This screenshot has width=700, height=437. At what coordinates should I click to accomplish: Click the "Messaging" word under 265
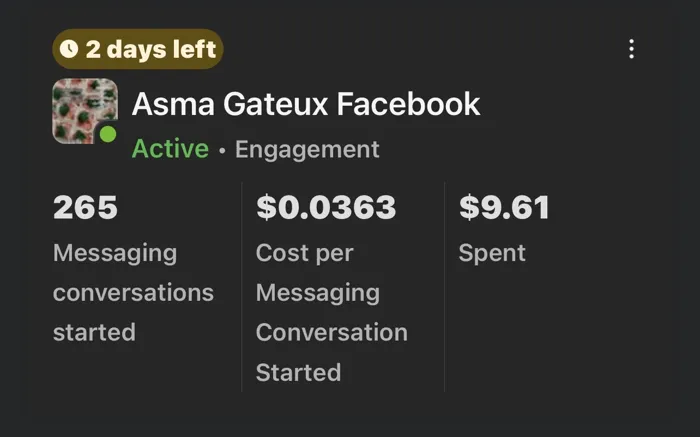tap(114, 253)
